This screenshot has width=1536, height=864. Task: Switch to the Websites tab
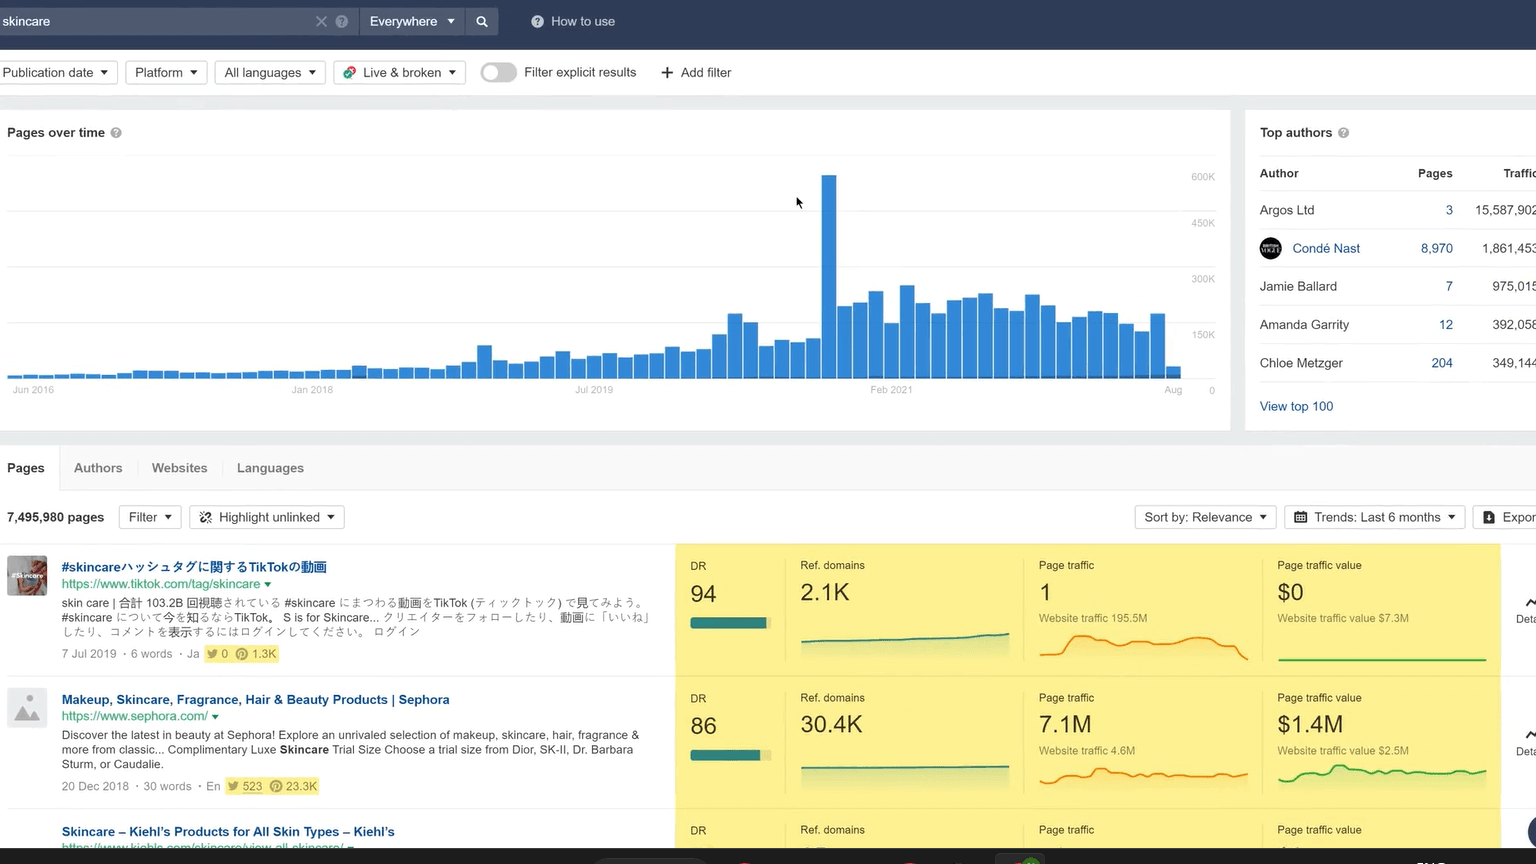[179, 468]
